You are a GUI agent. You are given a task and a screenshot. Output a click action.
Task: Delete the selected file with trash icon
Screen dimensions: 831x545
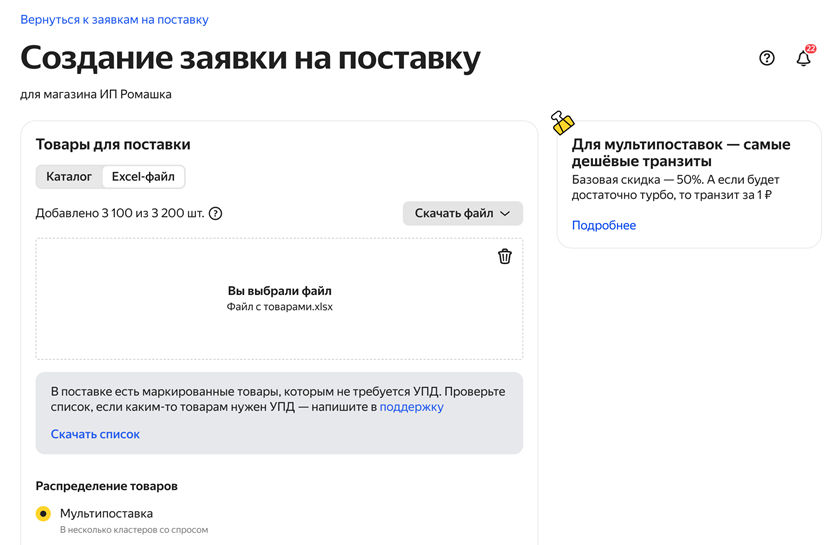[x=505, y=256]
